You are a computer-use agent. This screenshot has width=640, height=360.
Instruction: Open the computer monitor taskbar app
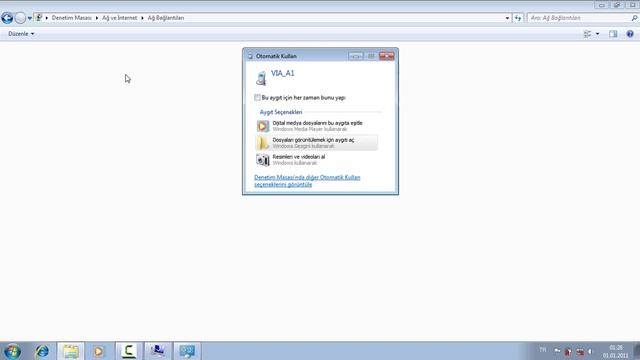[x=158, y=351]
